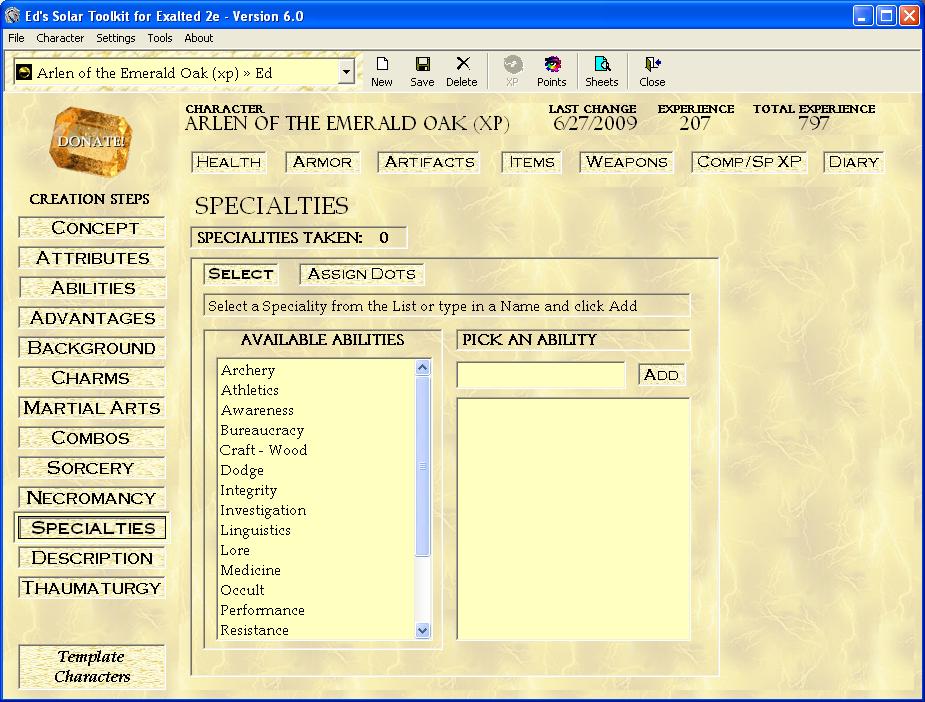Image resolution: width=925 pixels, height=702 pixels.
Task: Go to the Abilities creation step
Action: pos(92,288)
